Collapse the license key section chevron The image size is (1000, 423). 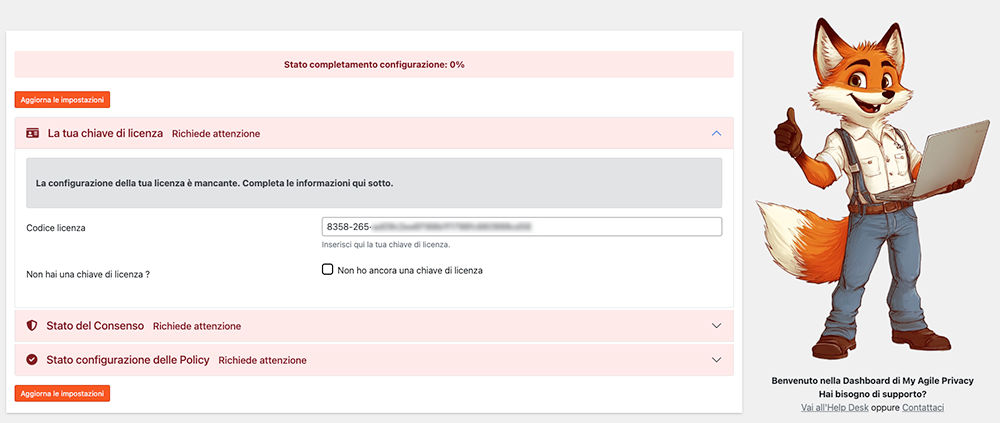pos(715,133)
